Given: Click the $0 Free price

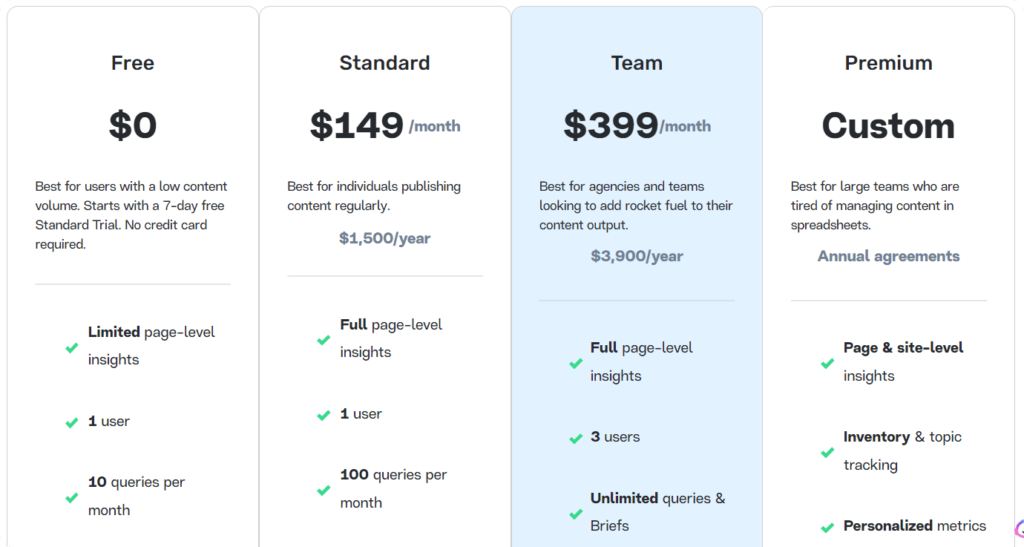Looking at the screenshot, I should [133, 125].
